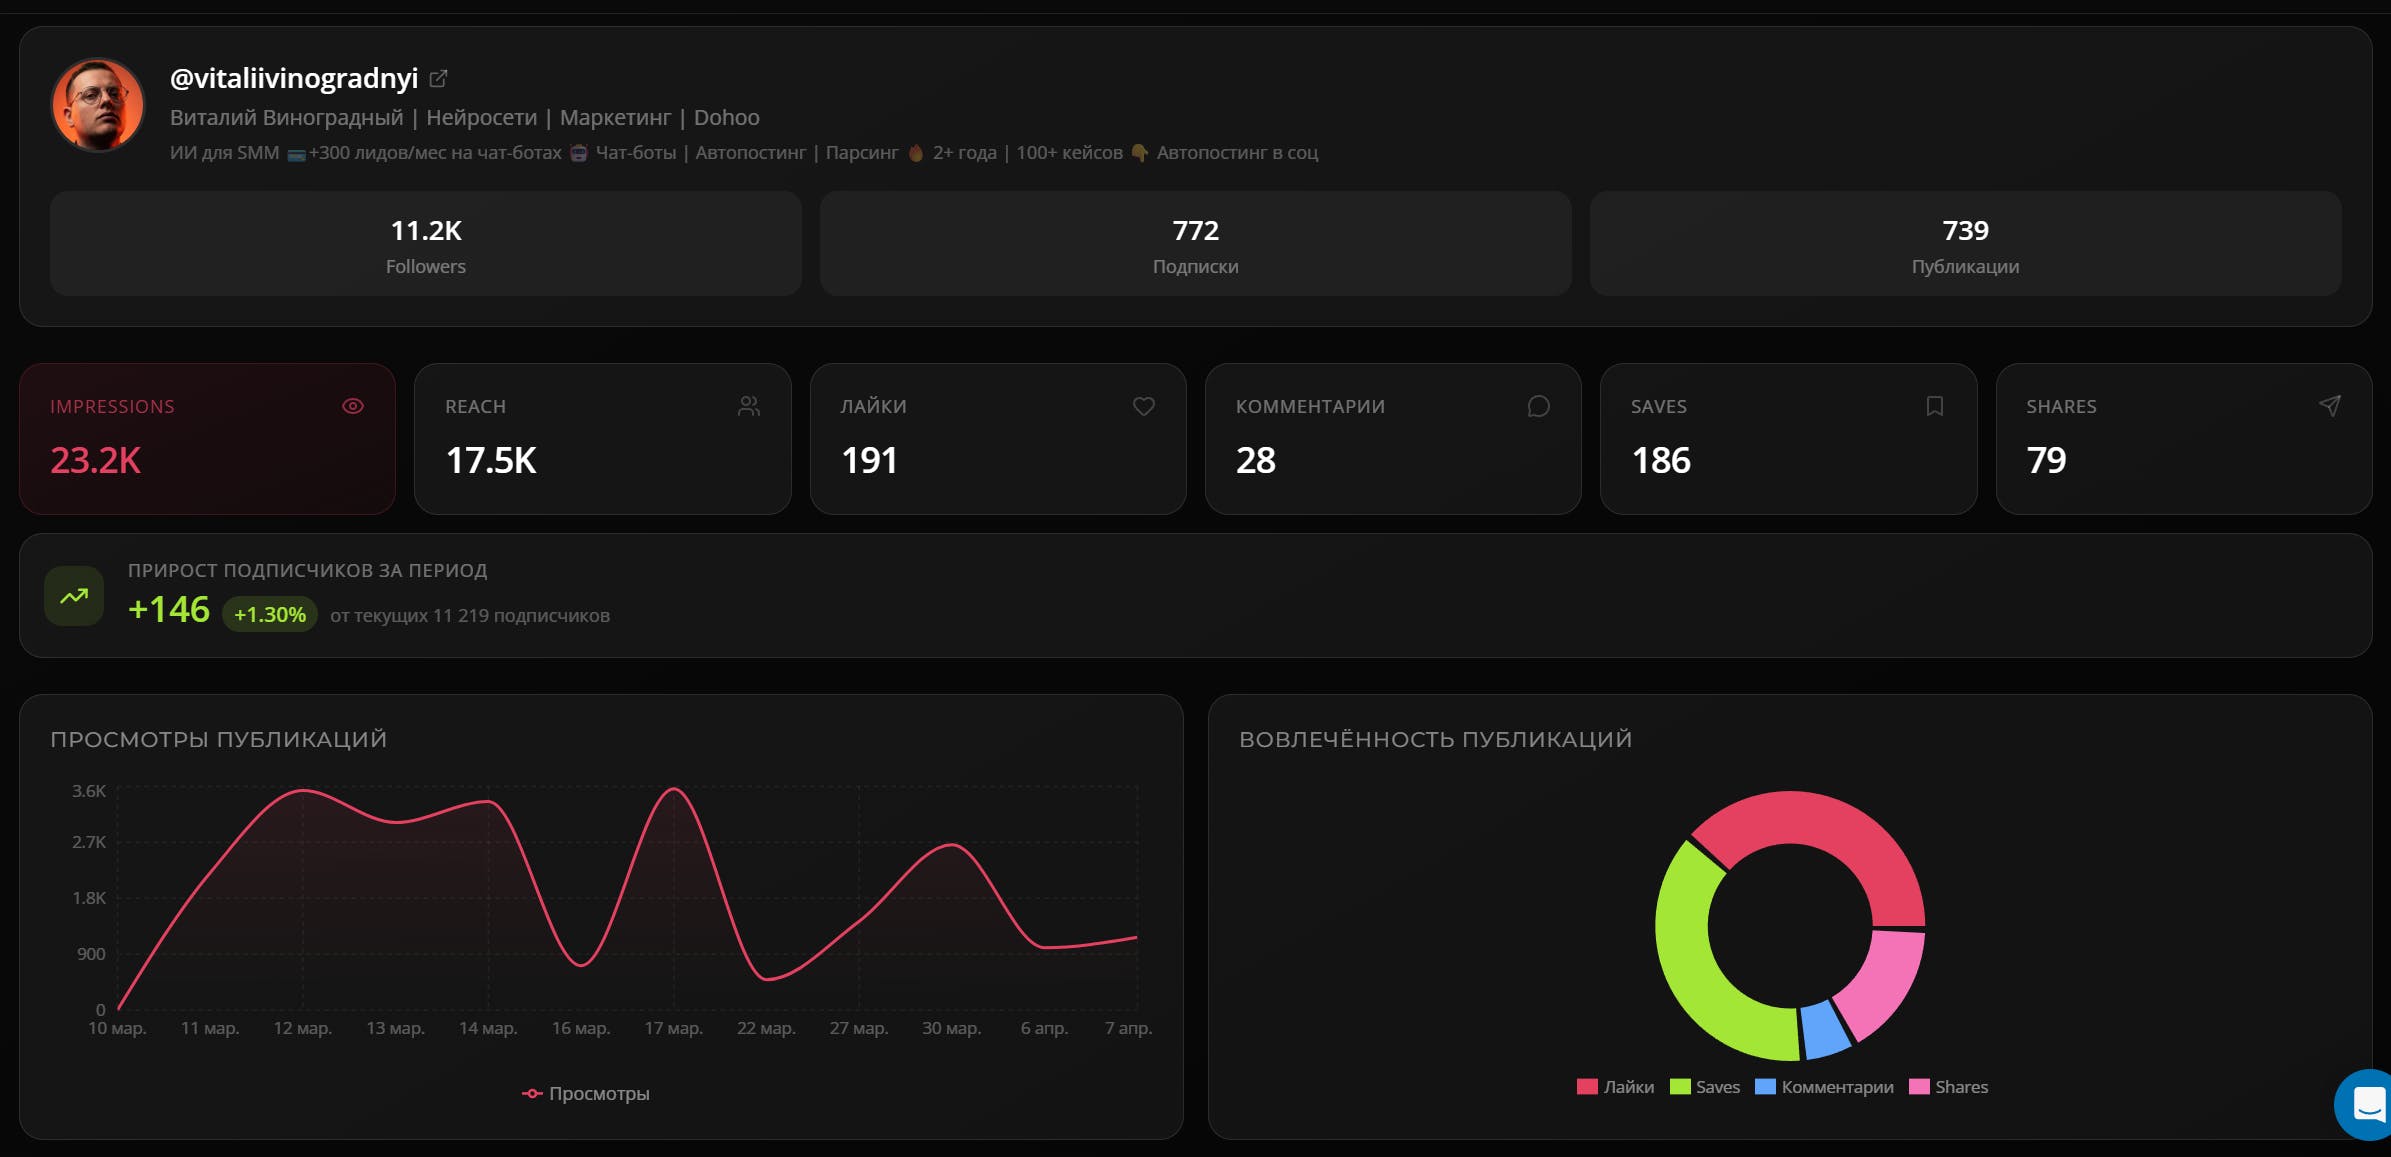
Task: Click the Reach people icon
Action: click(749, 406)
